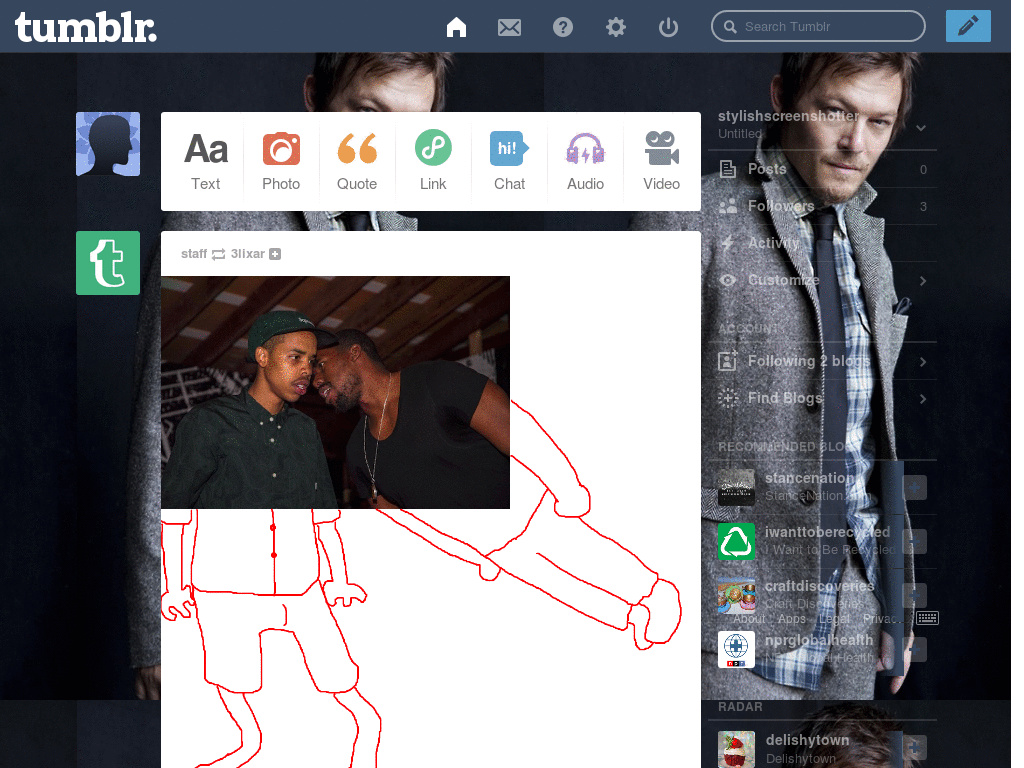
Task: Click the Following blogs person icon
Action: click(x=728, y=360)
